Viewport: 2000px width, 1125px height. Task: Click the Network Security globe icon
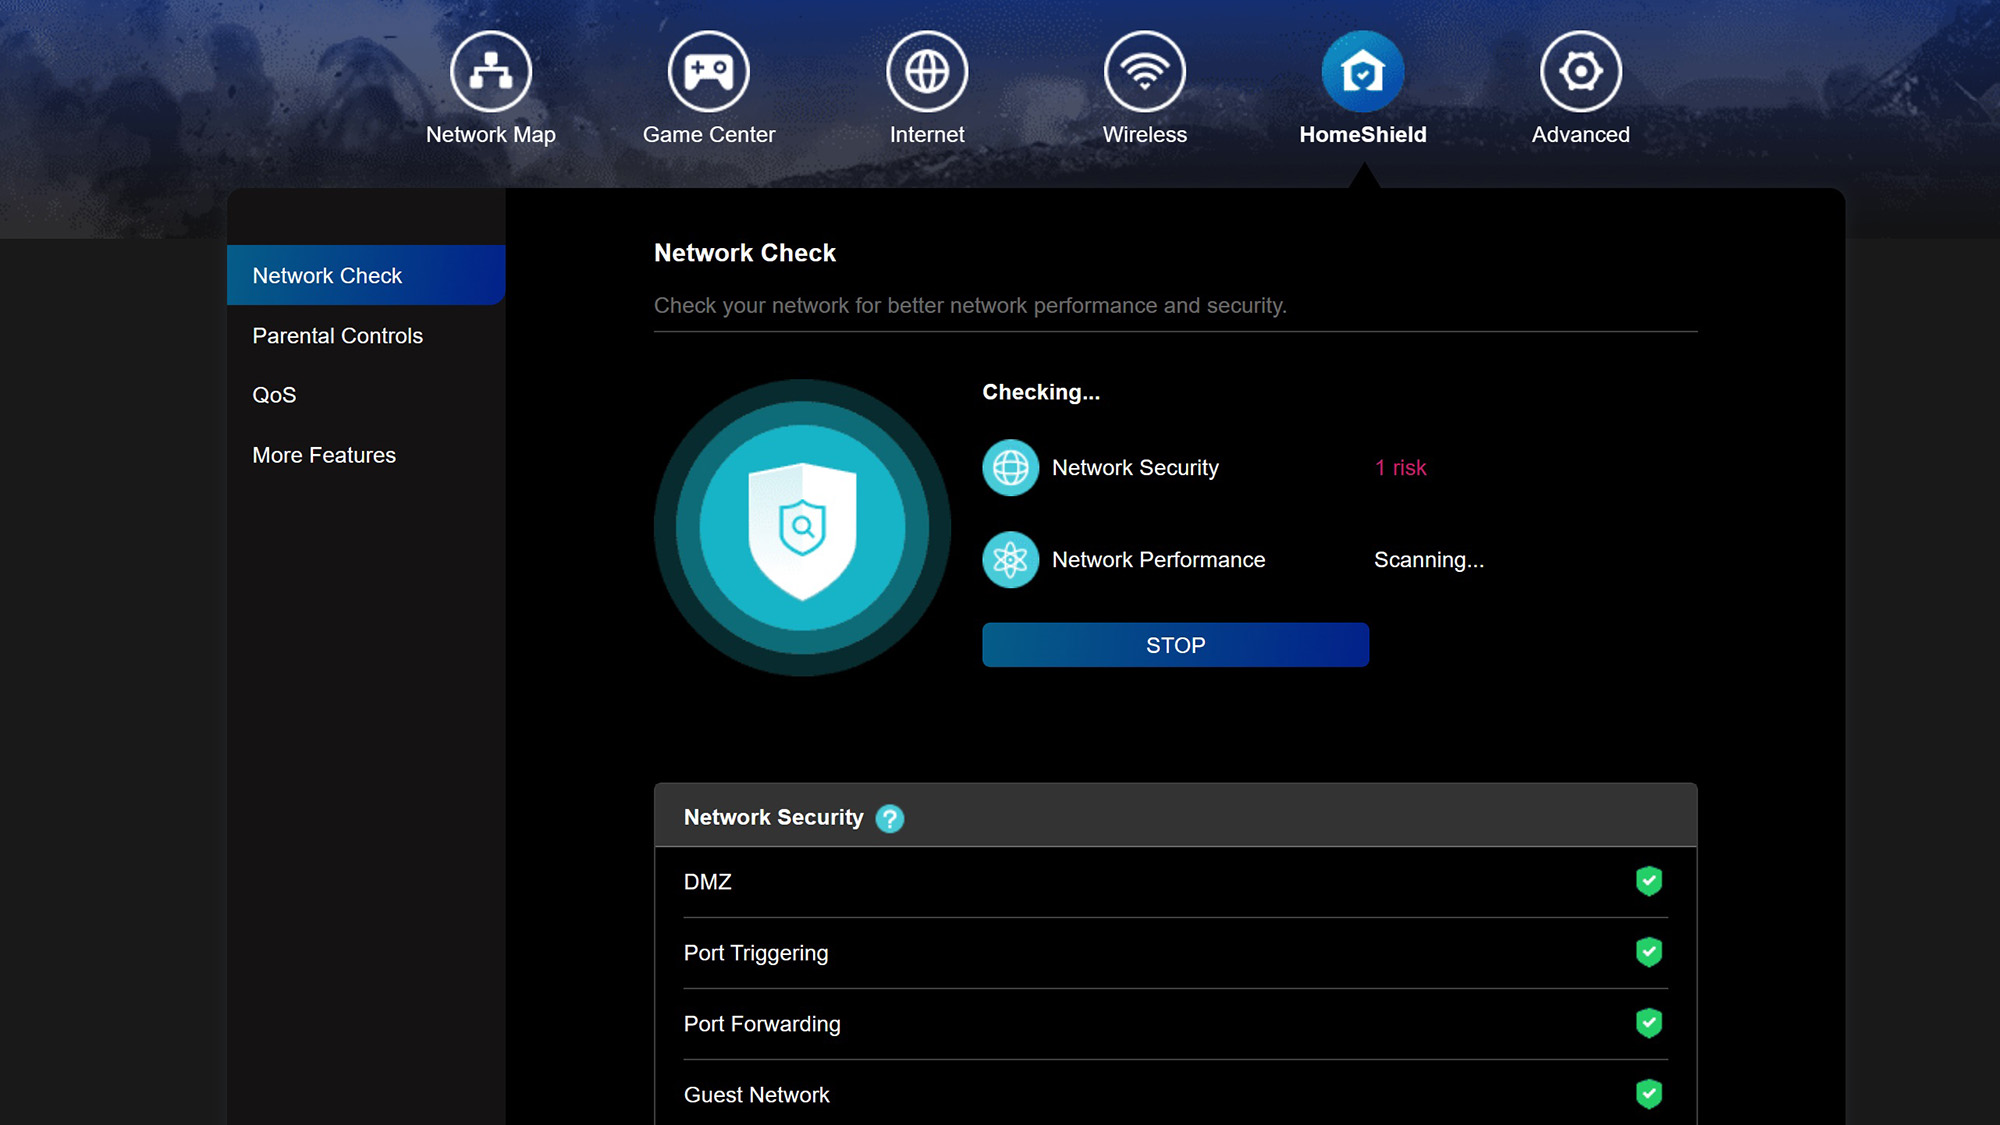click(1010, 468)
